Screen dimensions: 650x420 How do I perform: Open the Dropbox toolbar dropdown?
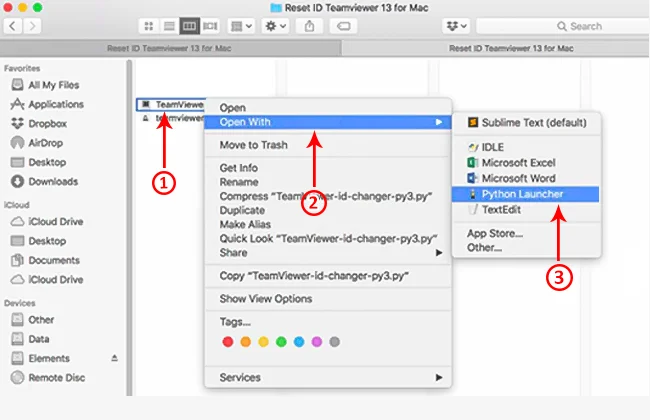tap(456, 26)
